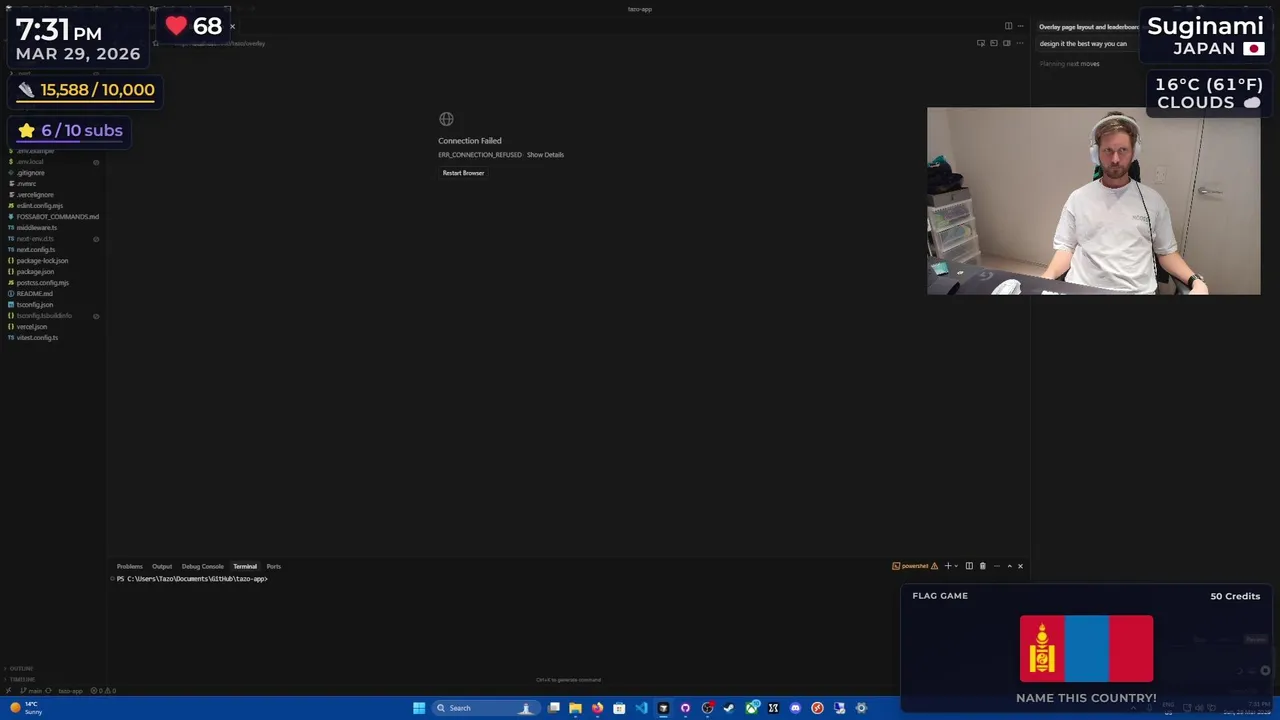The image size is (1280, 720).
Task: Open Visual Studio Code from taskbar
Action: click(x=641, y=708)
